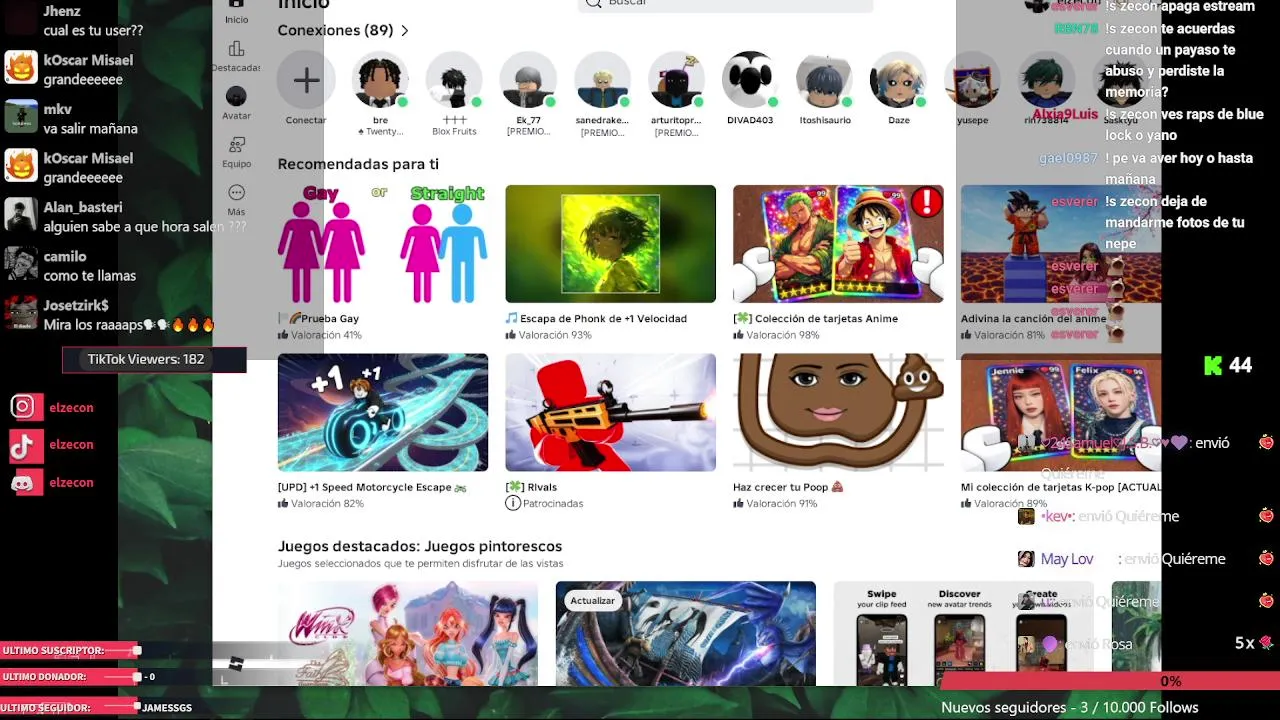Open +1 Speed Motorcycle Escape thumbnail
The width and height of the screenshot is (1280, 720).
[383, 412]
